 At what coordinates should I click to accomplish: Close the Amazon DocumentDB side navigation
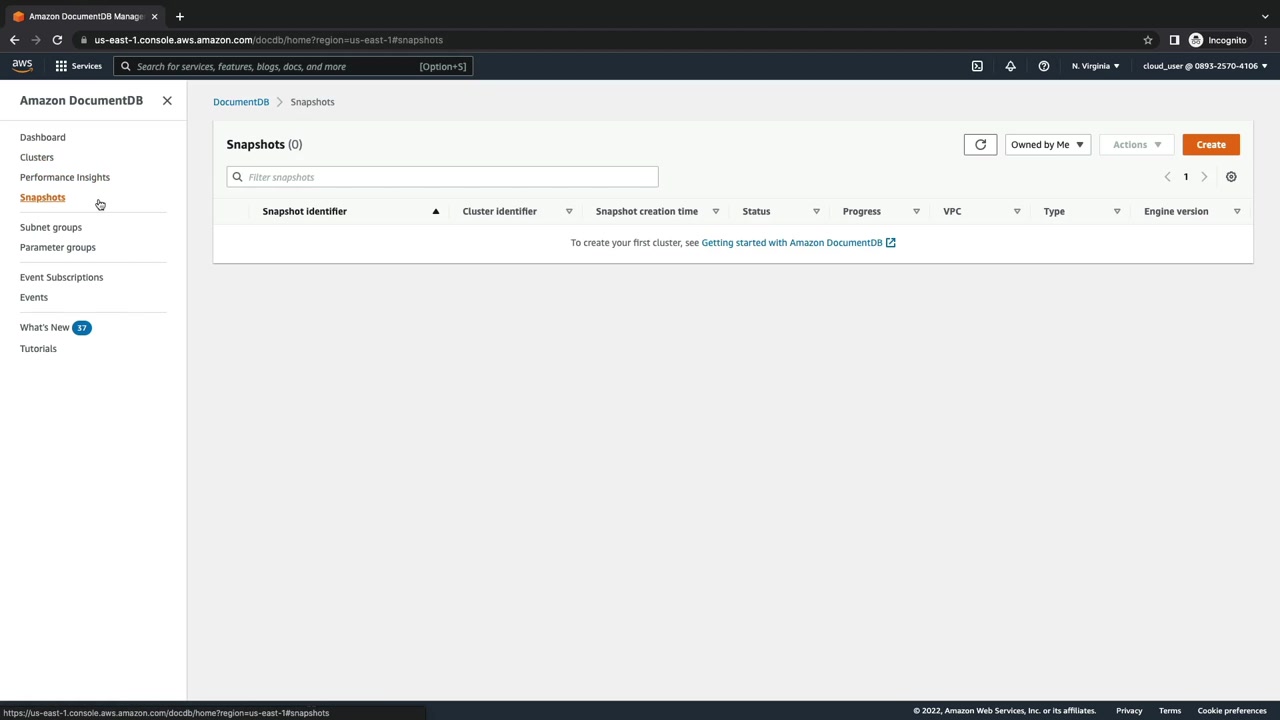coord(167,101)
